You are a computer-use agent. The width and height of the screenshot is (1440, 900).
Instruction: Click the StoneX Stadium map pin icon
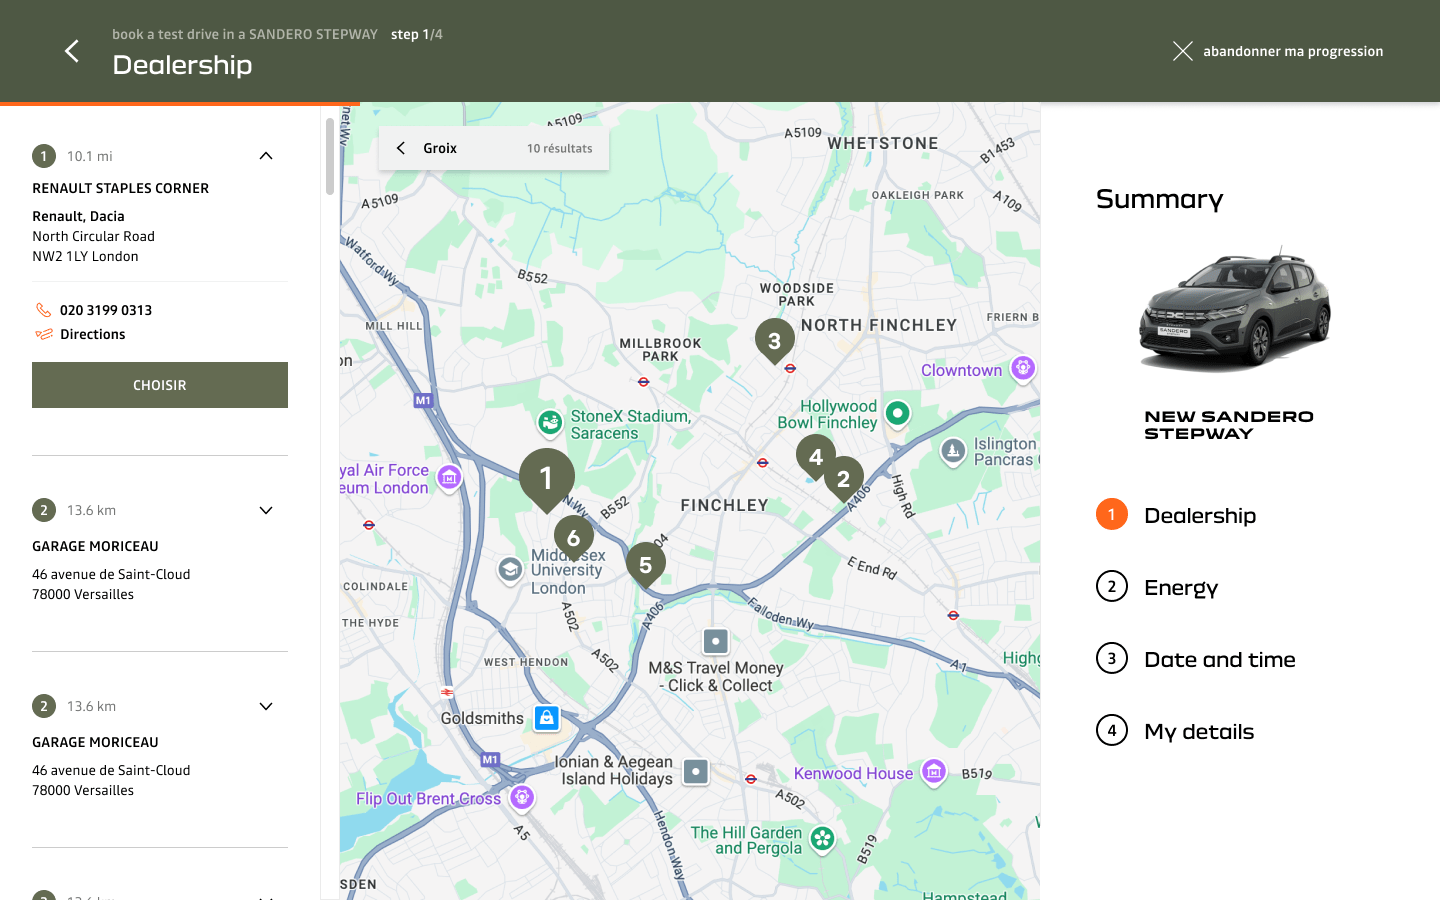coord(549,424)
